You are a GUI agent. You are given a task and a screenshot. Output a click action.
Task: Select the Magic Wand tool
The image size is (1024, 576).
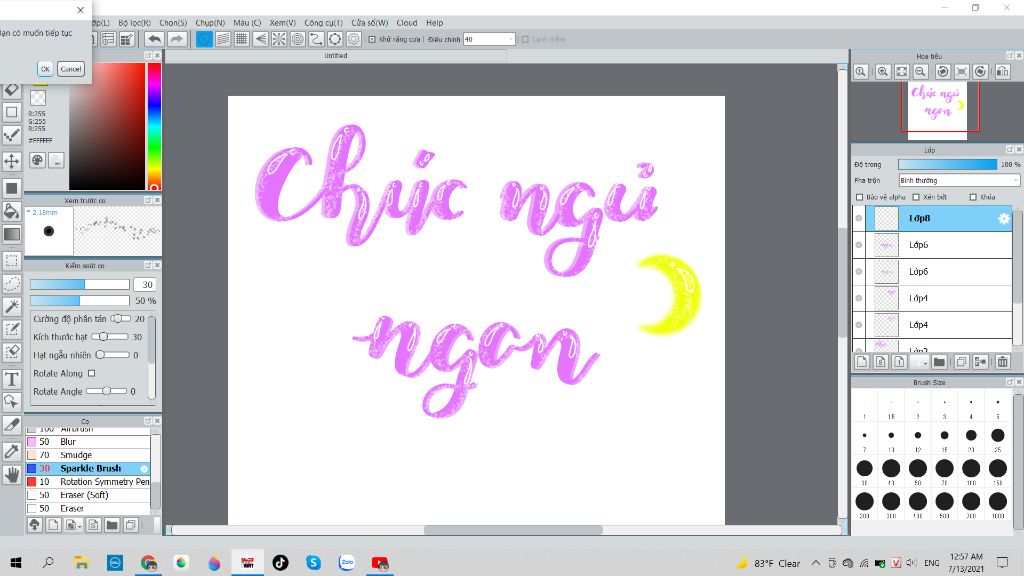point(12,306)
